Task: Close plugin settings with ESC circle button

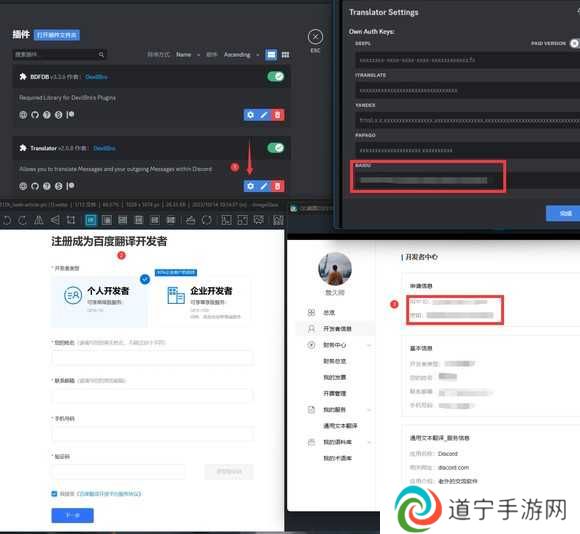Action: point(315,37)
